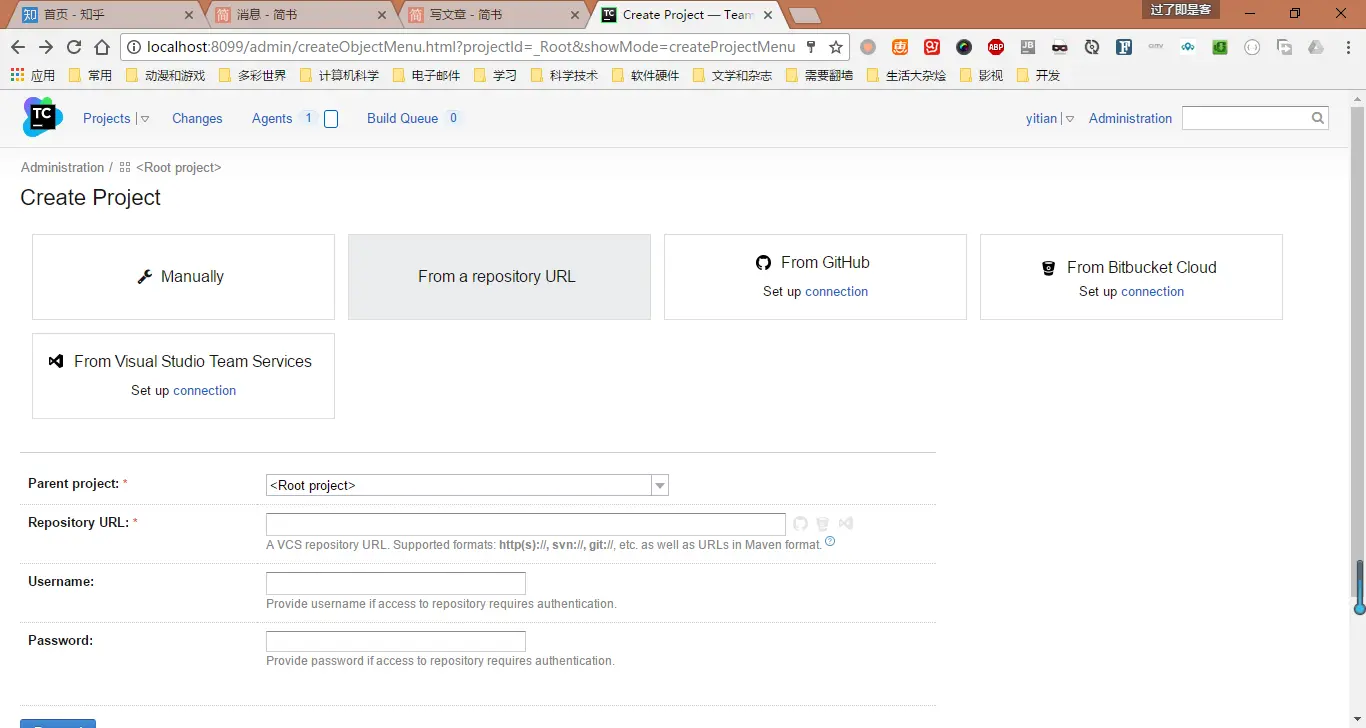The height and width of the screenshot is (728, 1366).
Task: Open the browser home page icon
Action: (102, 47)
